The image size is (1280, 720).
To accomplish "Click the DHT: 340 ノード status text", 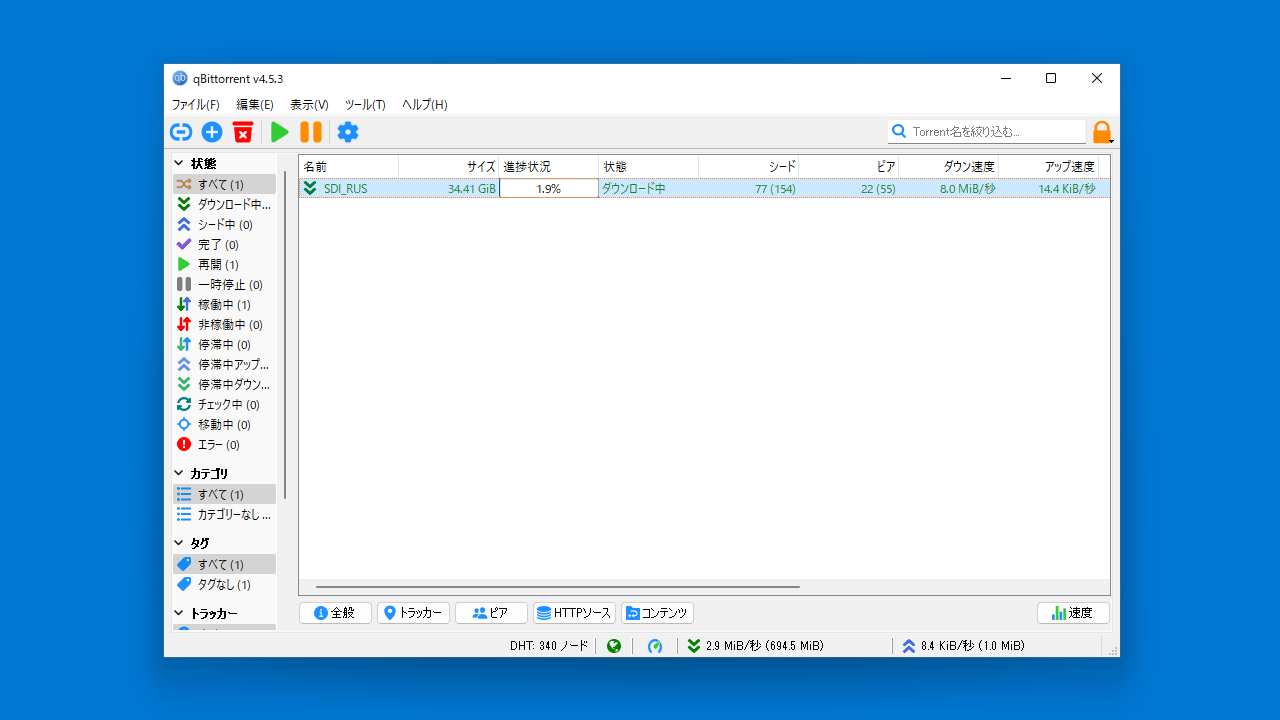I will [x=549, y=646].
